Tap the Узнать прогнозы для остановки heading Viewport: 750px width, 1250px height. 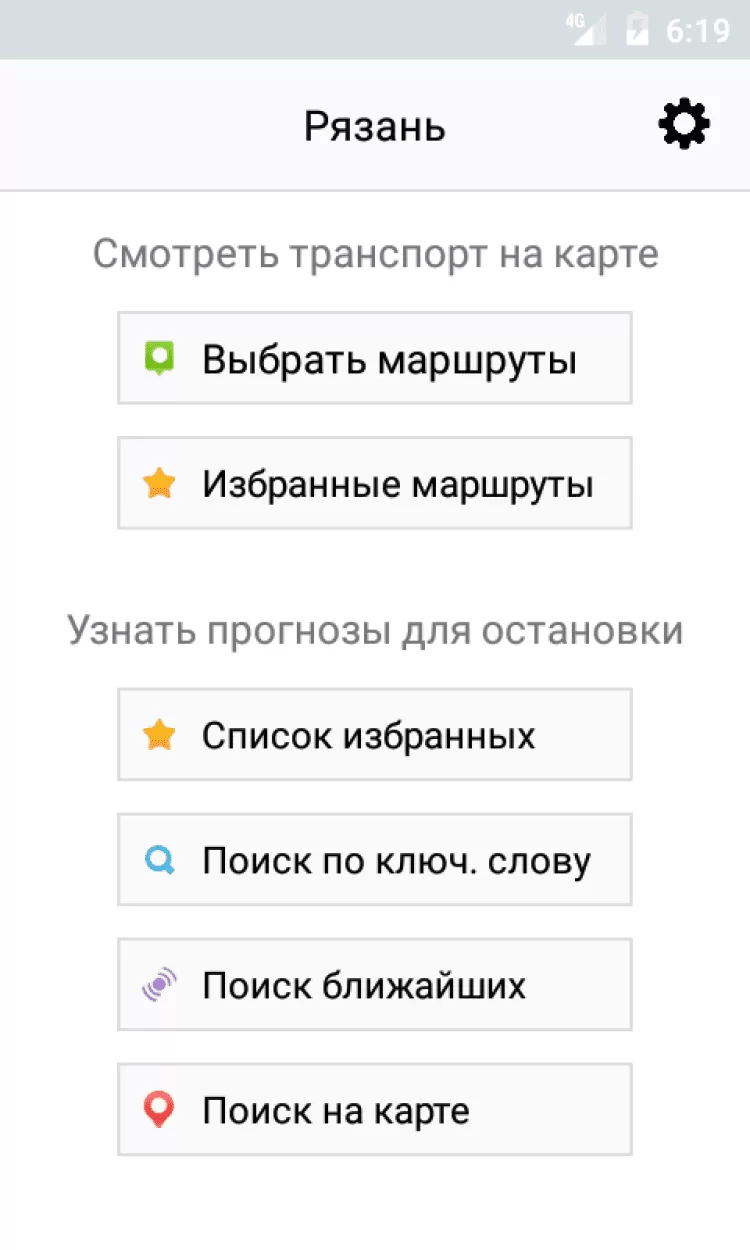pyautogui.click(x=375, y=631)
